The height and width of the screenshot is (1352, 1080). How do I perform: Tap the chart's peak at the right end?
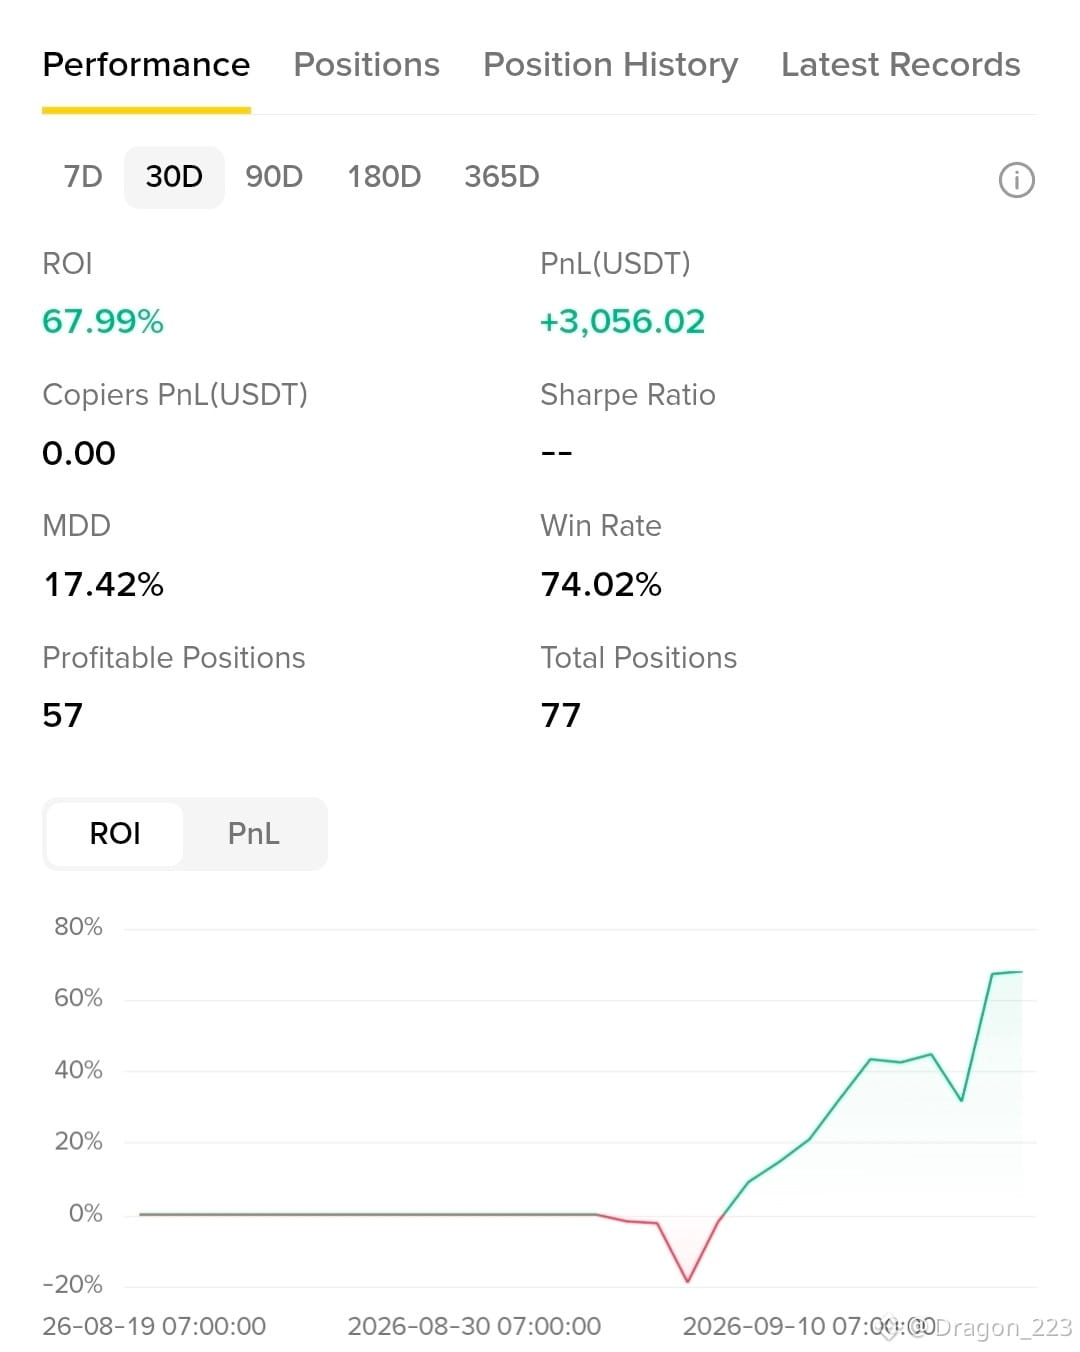click(x=1020, y=971)
